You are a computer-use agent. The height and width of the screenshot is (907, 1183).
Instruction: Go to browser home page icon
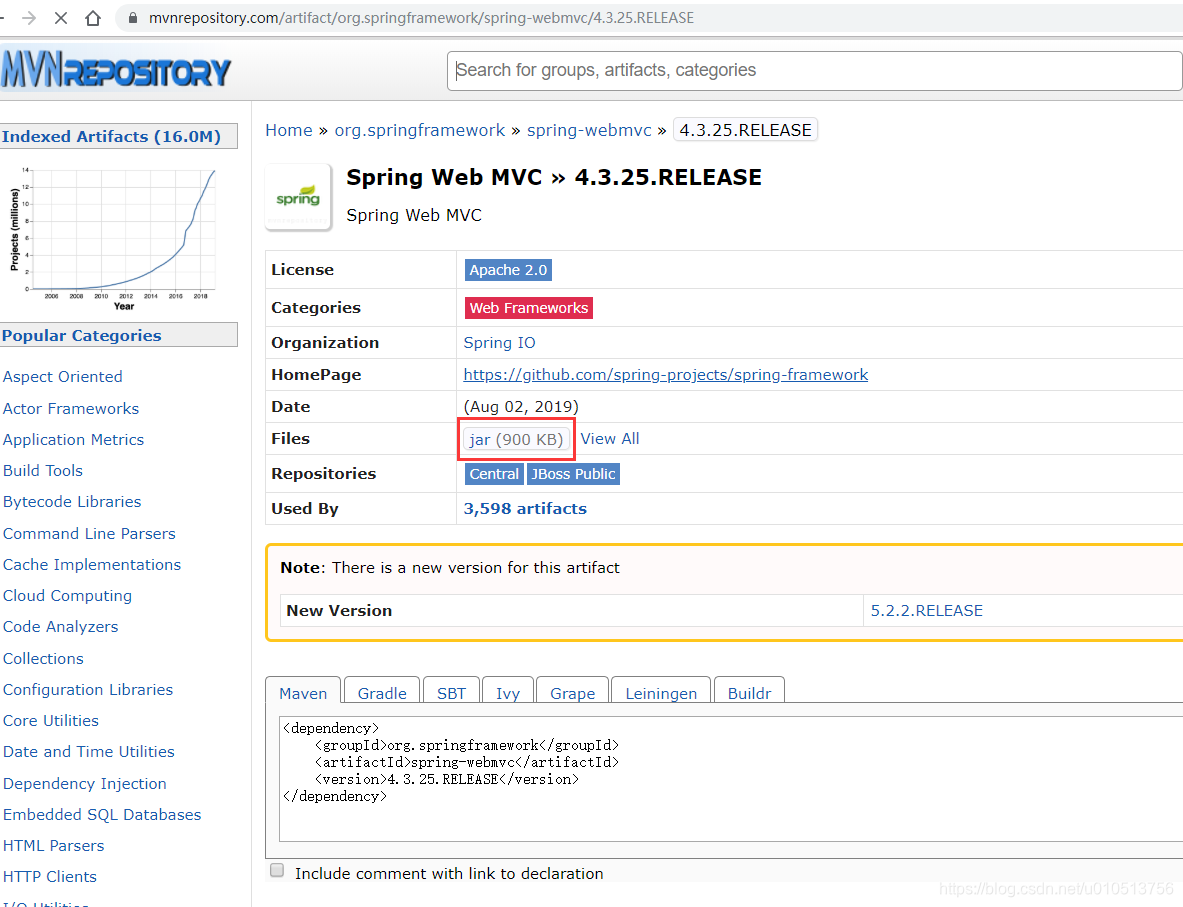pos(93,18)
